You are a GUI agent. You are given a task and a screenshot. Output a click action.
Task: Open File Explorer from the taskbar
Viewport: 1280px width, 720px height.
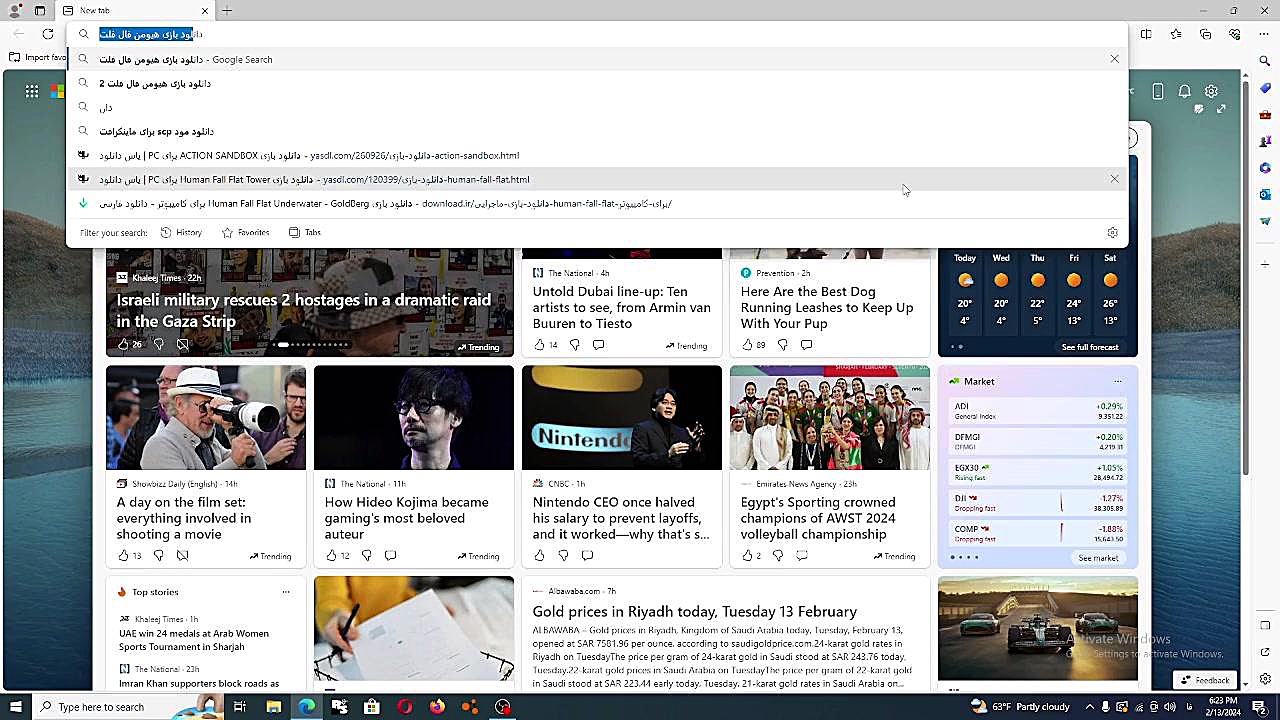[x=273, y=707]
